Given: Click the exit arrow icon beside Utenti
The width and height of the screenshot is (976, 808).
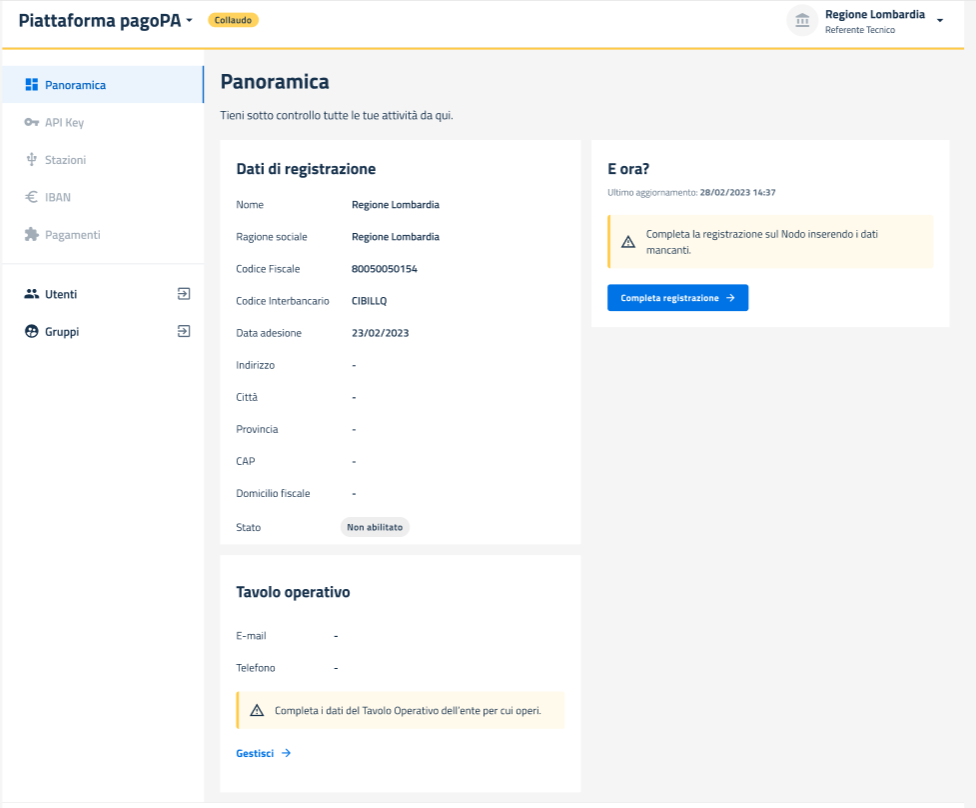Looking at the screenshot, I should [183, 294].
